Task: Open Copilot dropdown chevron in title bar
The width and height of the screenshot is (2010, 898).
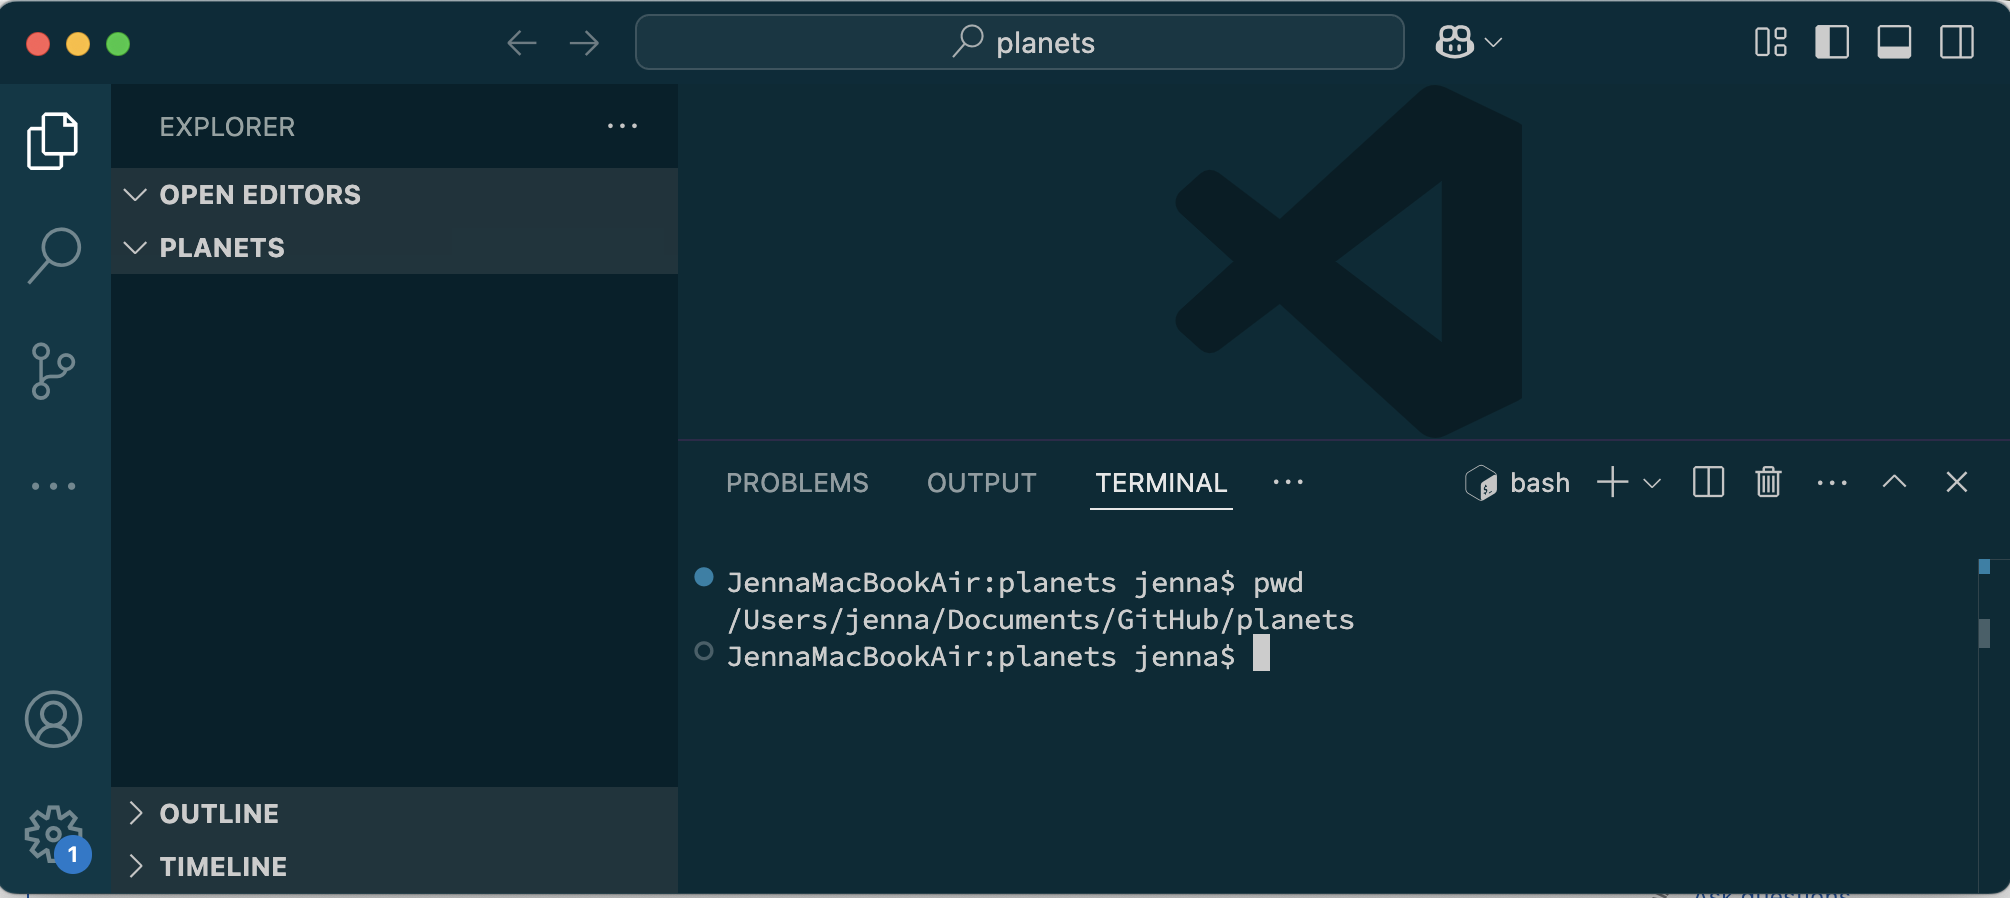Action: 1494,42
